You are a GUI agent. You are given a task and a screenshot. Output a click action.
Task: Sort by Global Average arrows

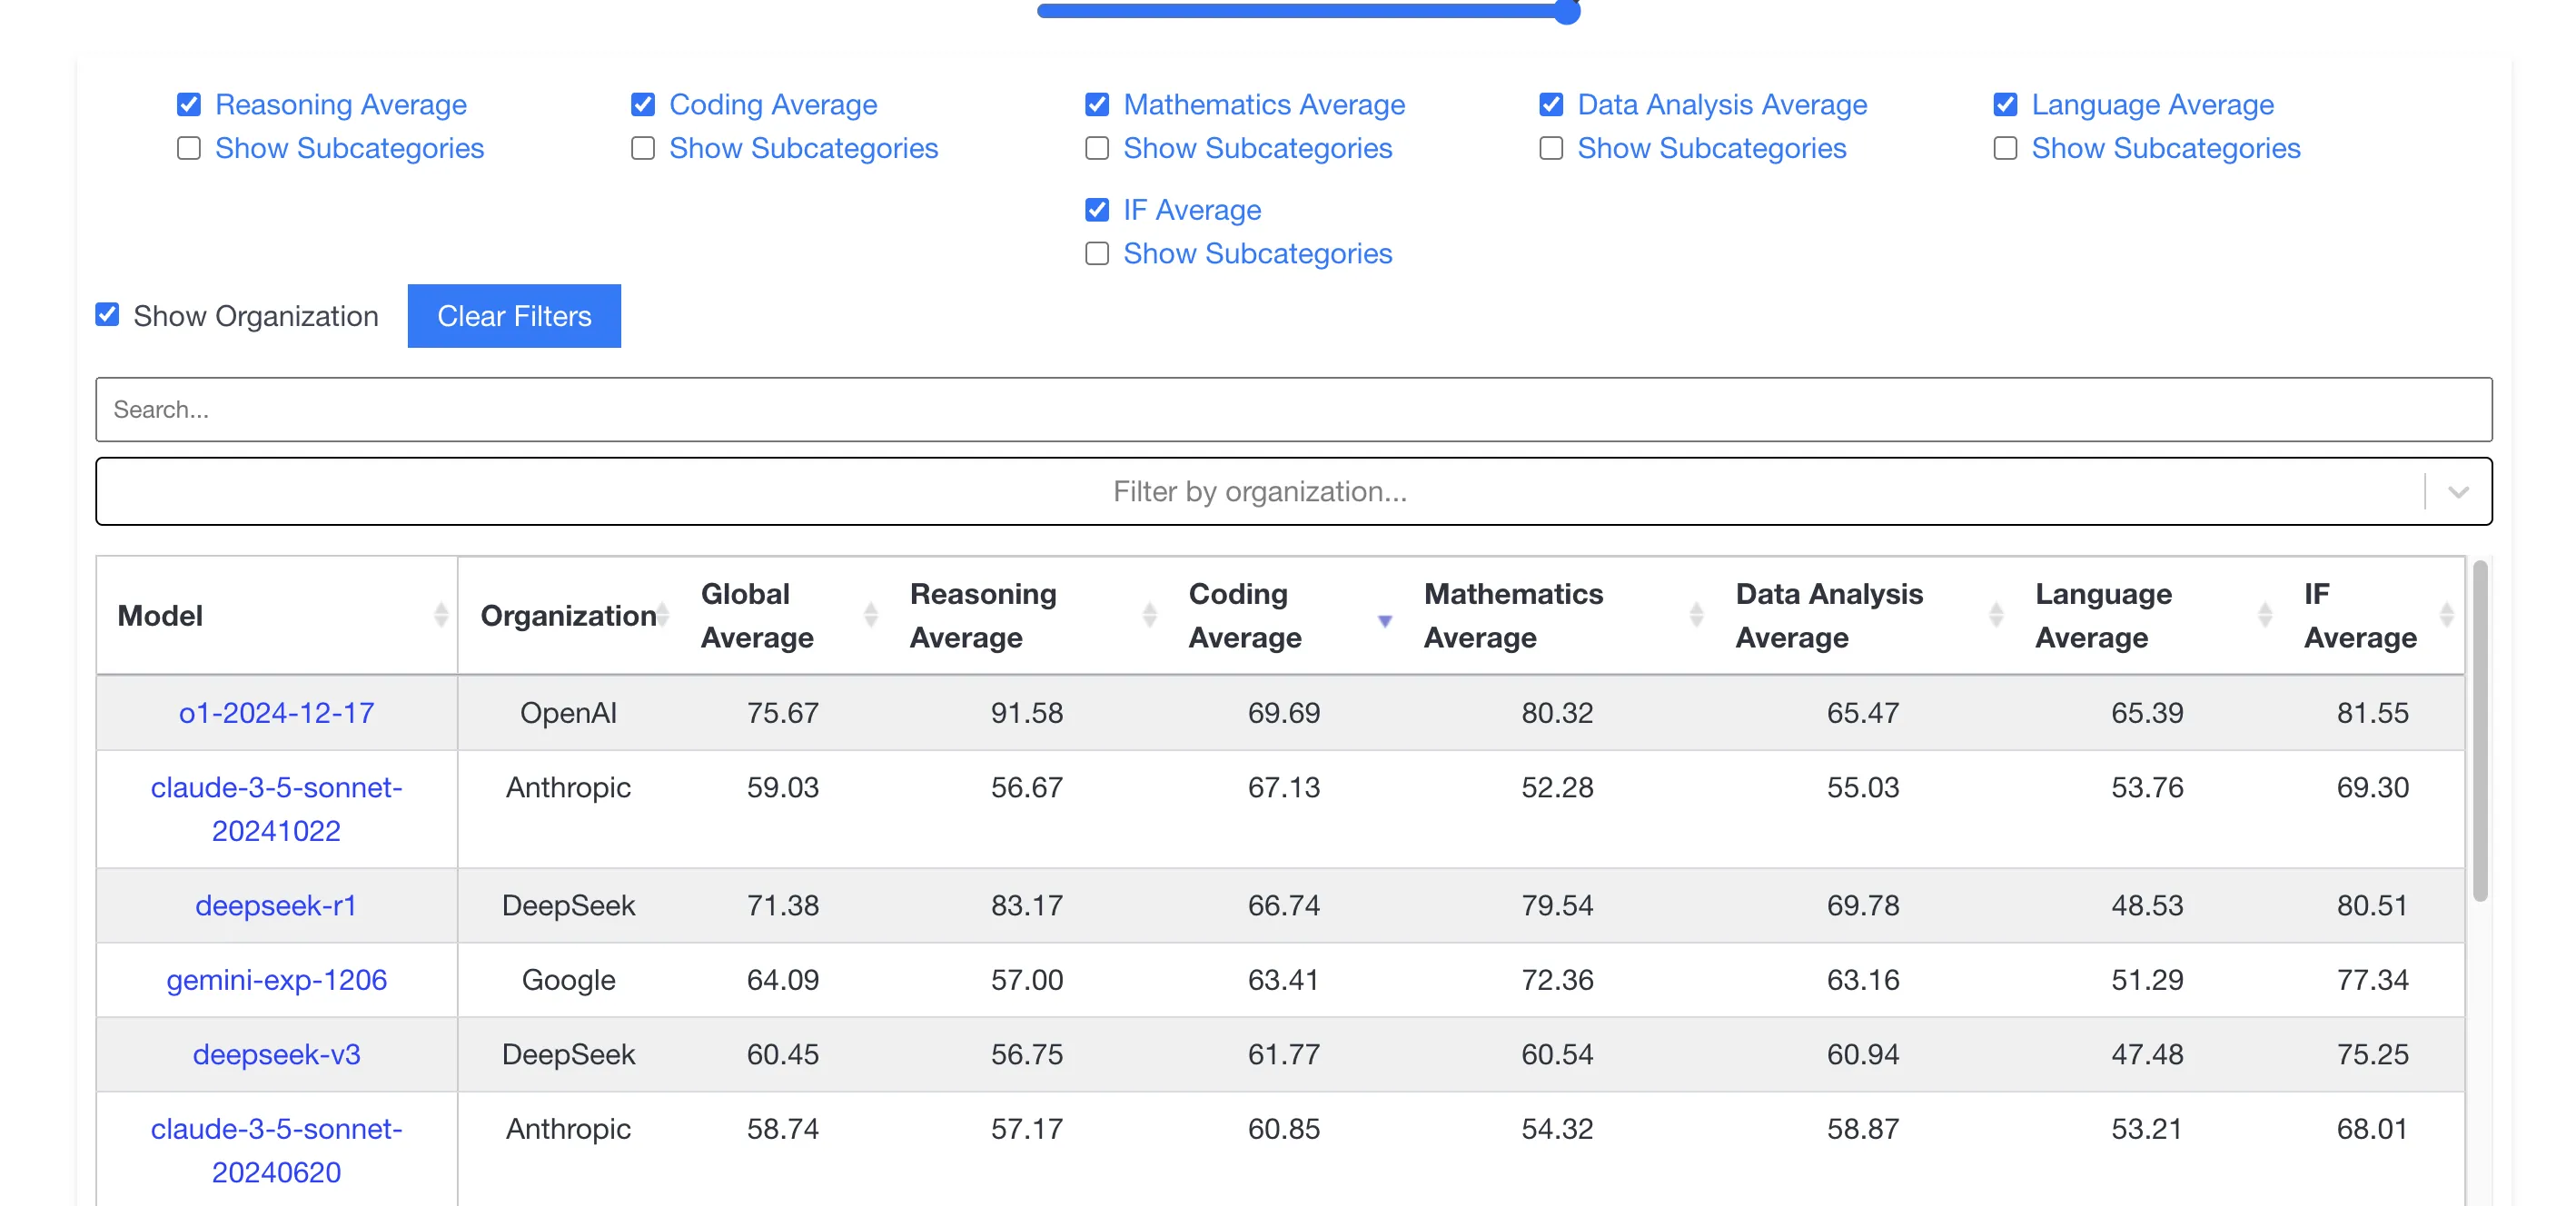[871, 615]
